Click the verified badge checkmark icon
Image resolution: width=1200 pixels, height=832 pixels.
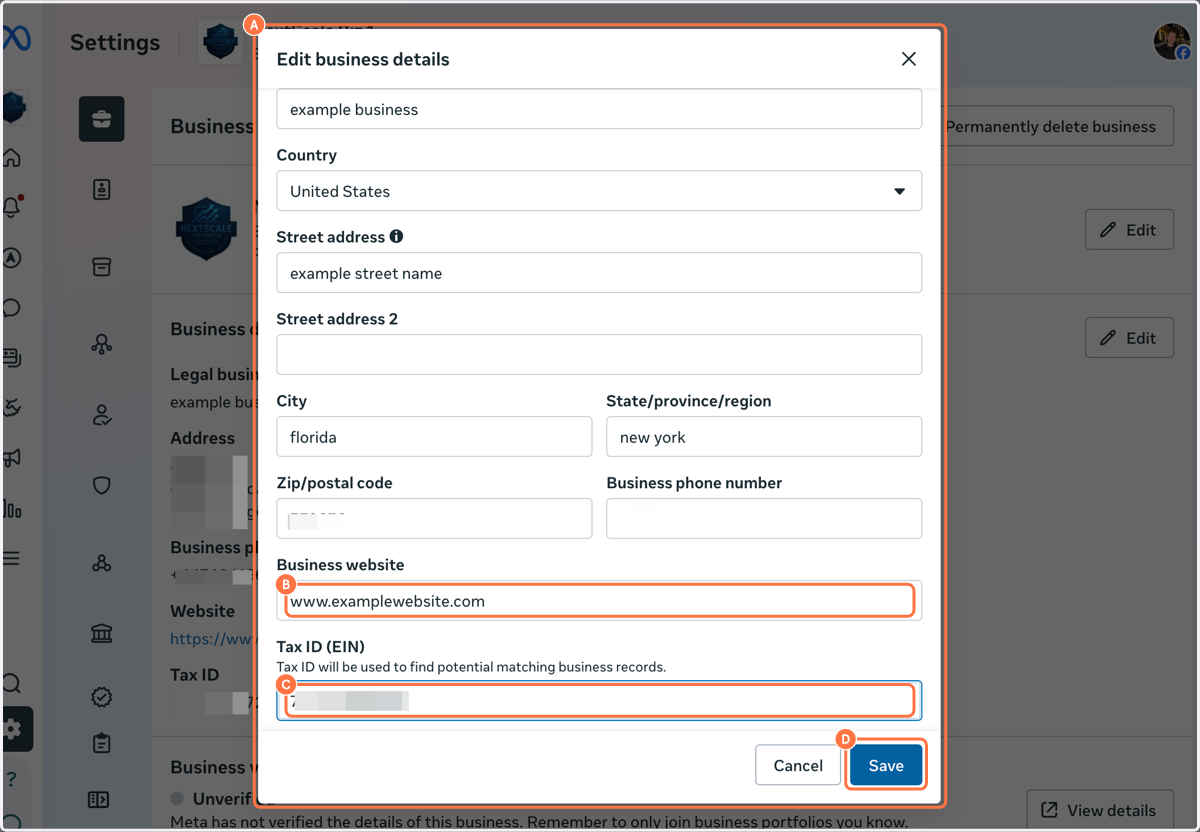pyautogui.click(x=102, y=696)
